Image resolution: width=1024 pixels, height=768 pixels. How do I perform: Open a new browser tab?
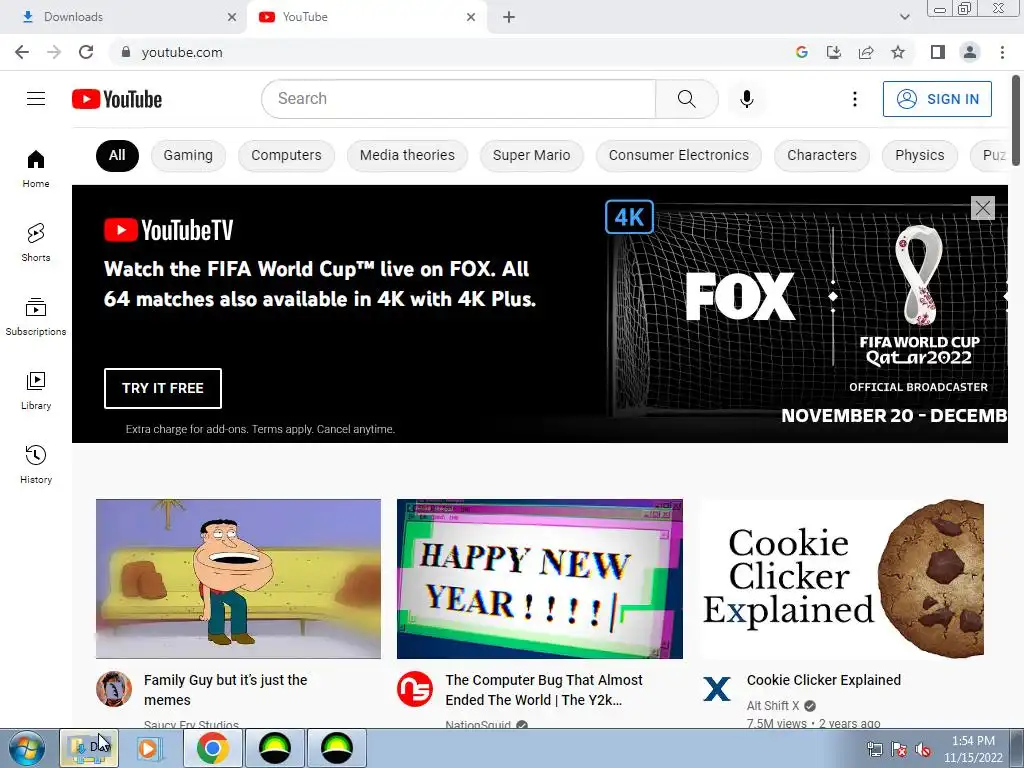(509, 17)
